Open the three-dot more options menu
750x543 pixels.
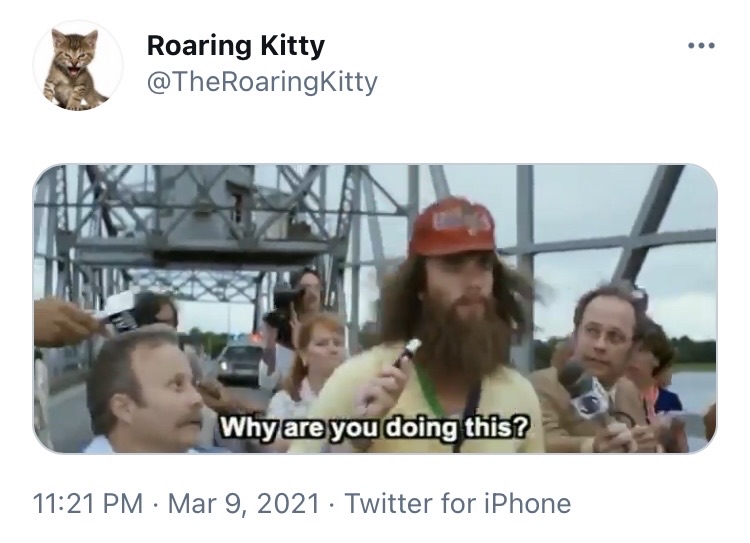[x=701, y=46]
